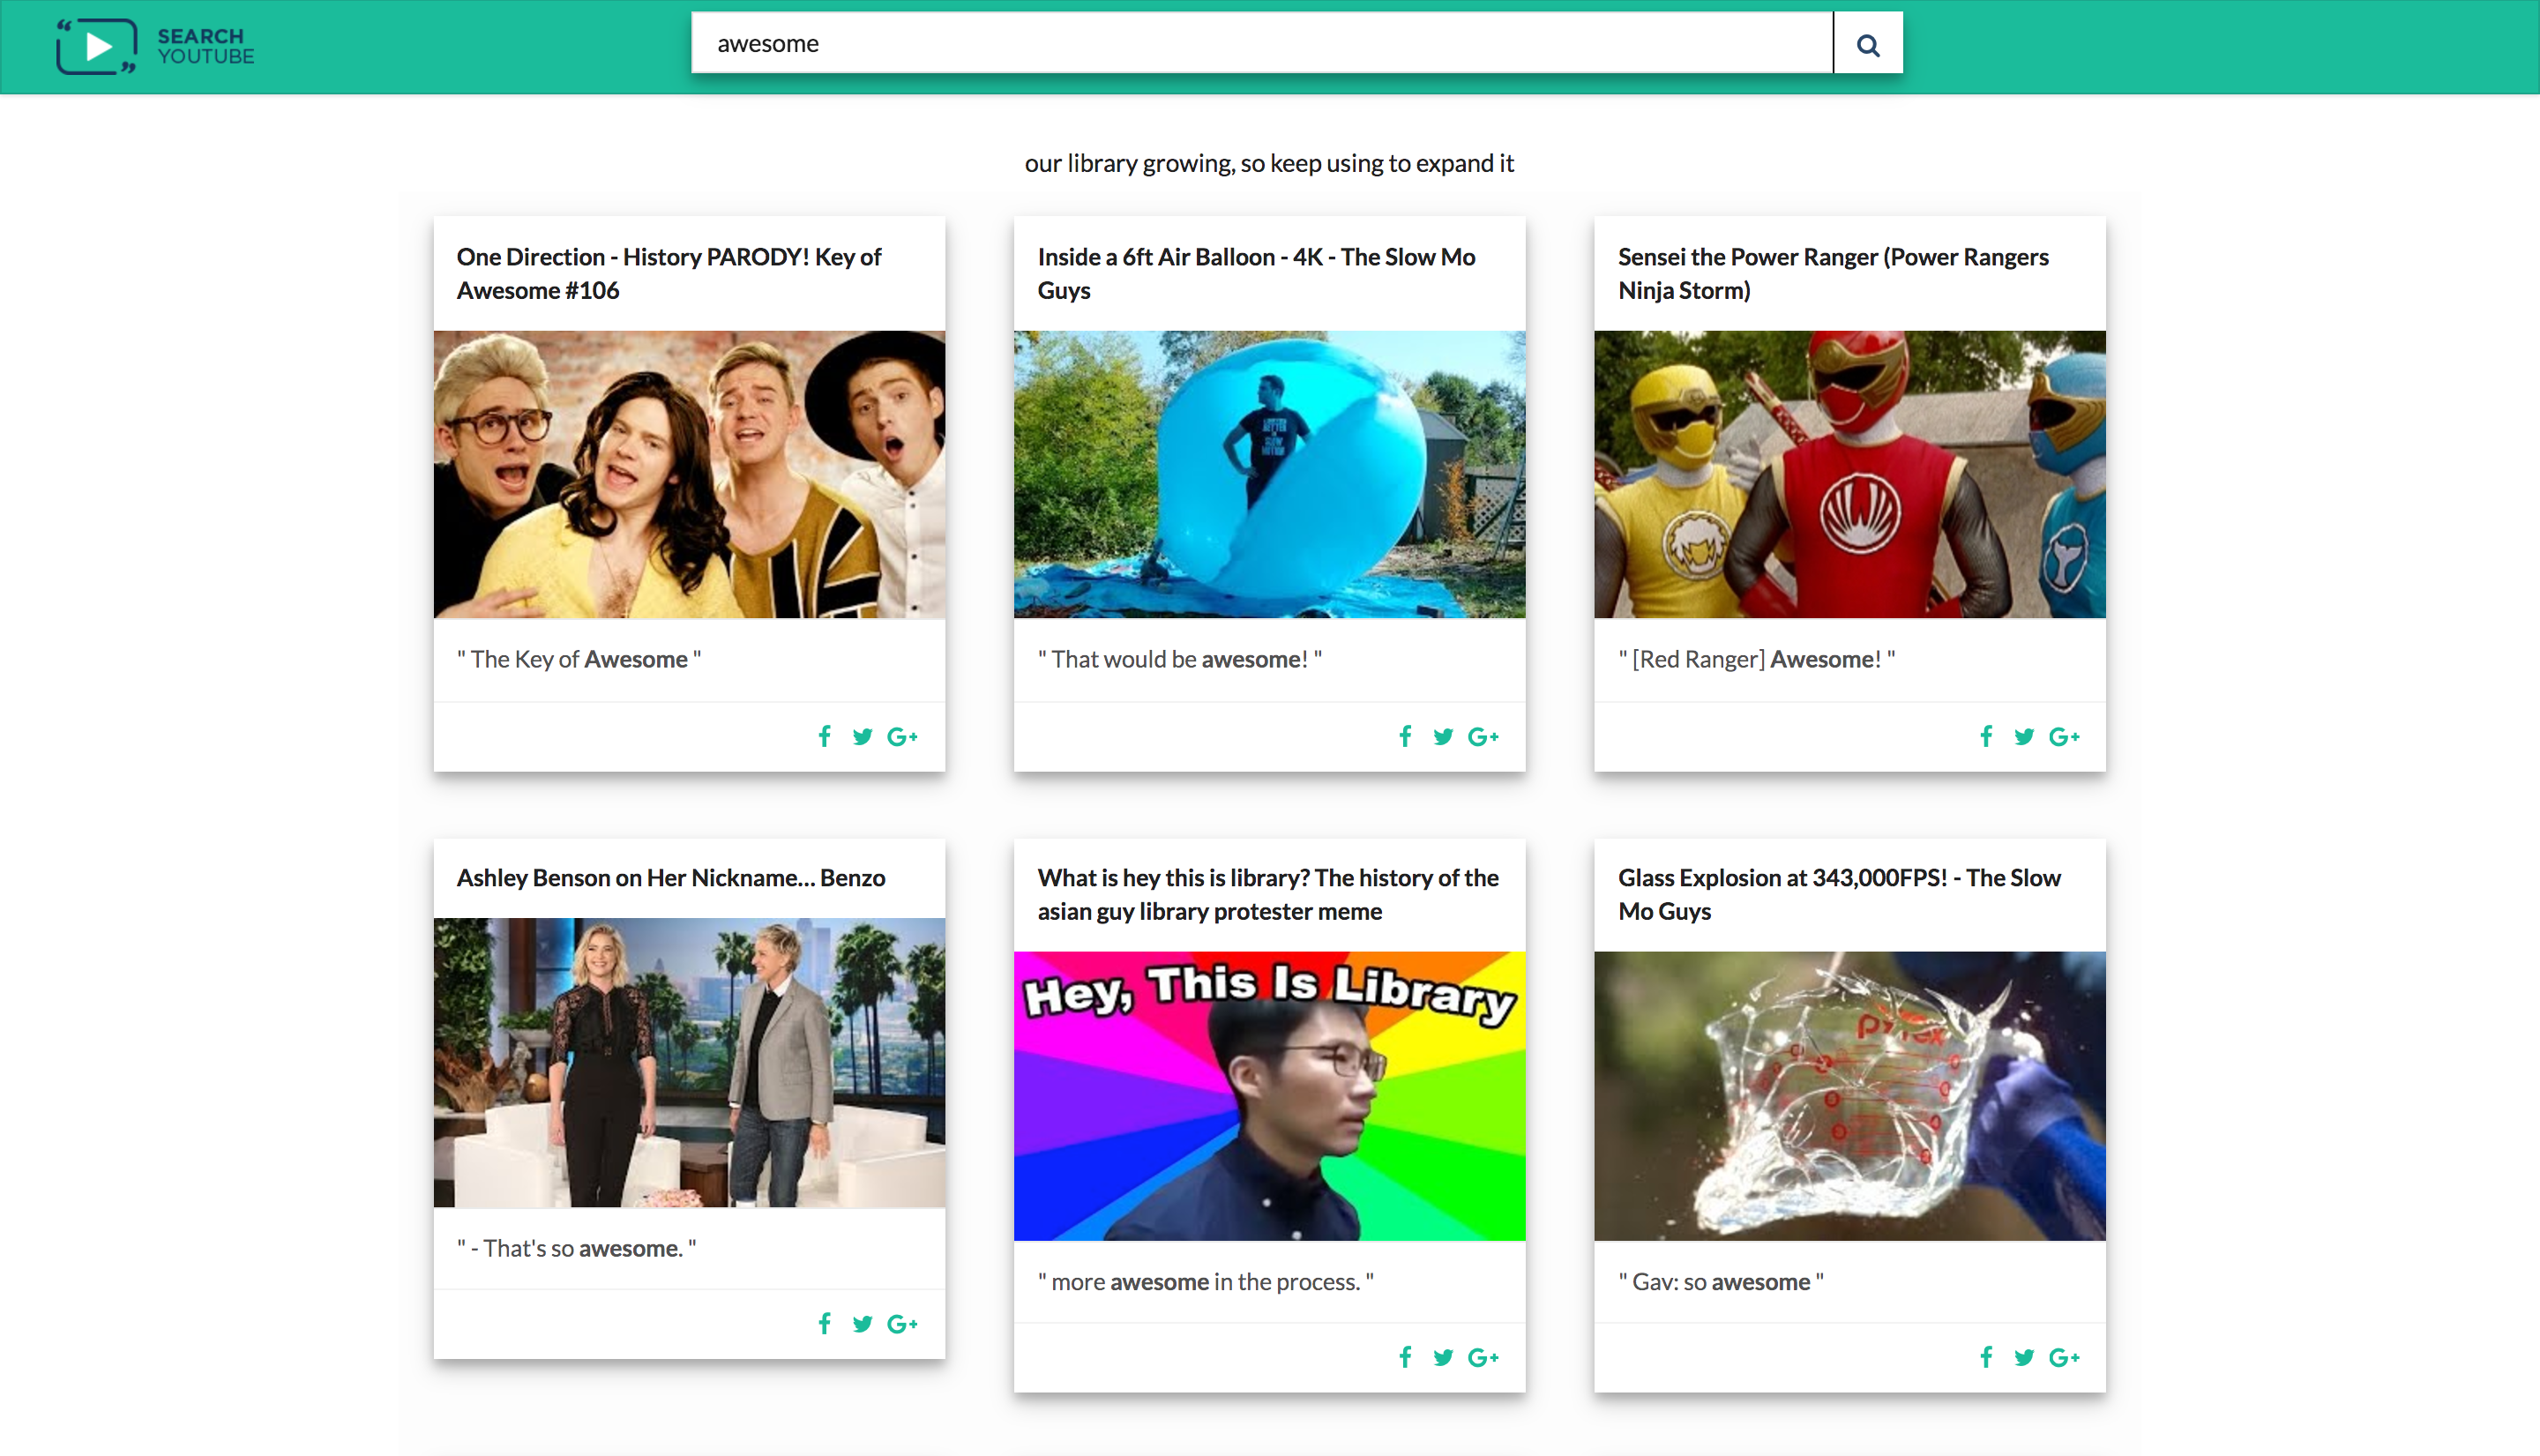The height and width of the screenshot is (1456, 2540).
Task: Share the library meme video on Twitter
Action: [x=1443, y=1357]
